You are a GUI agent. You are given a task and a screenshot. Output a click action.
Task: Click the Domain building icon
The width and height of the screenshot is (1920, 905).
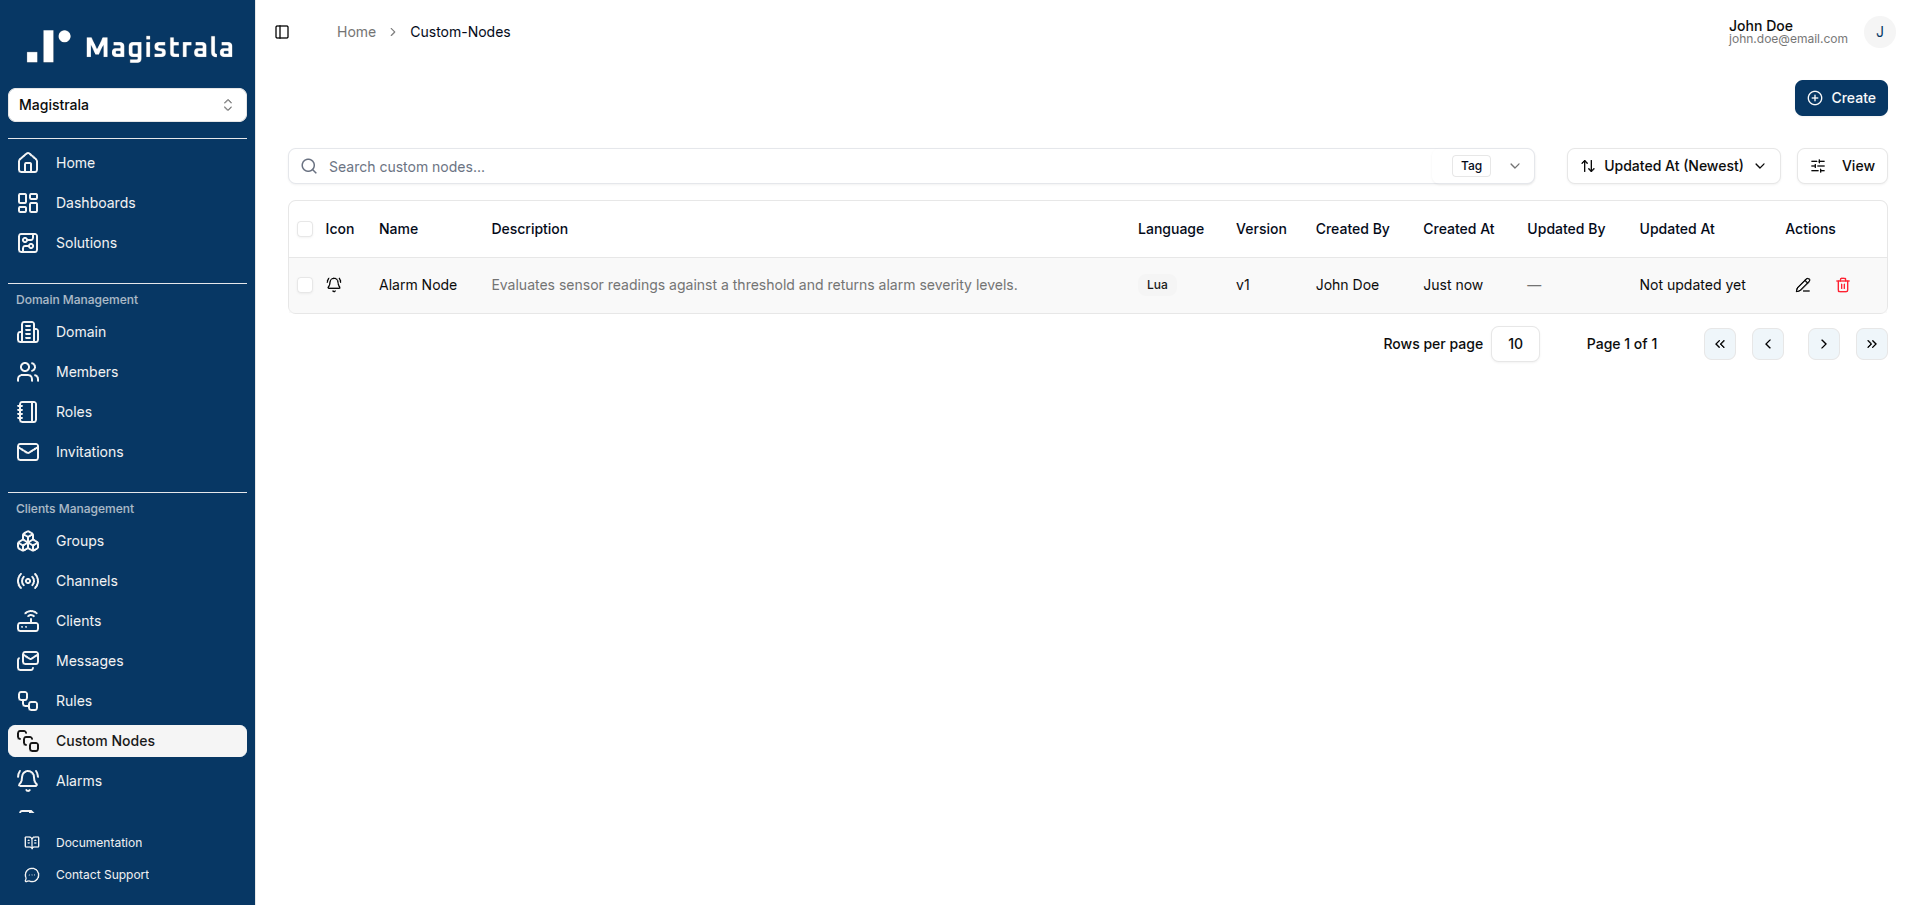pyautogui.click(x=28, y=332)
